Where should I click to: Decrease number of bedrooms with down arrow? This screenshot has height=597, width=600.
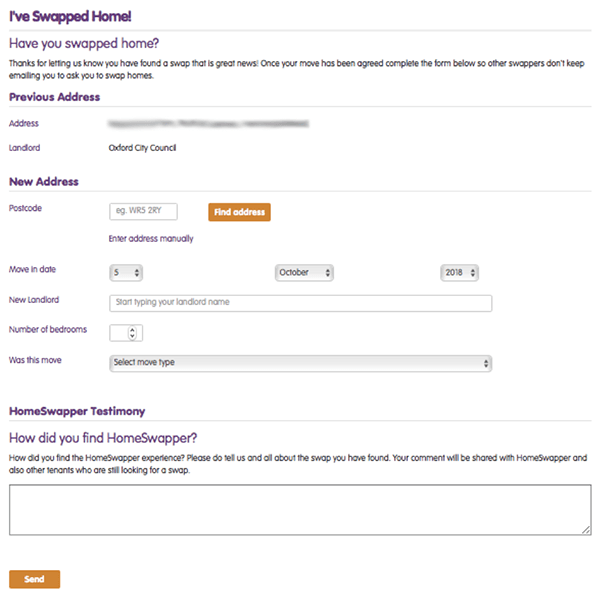(132, 336)
